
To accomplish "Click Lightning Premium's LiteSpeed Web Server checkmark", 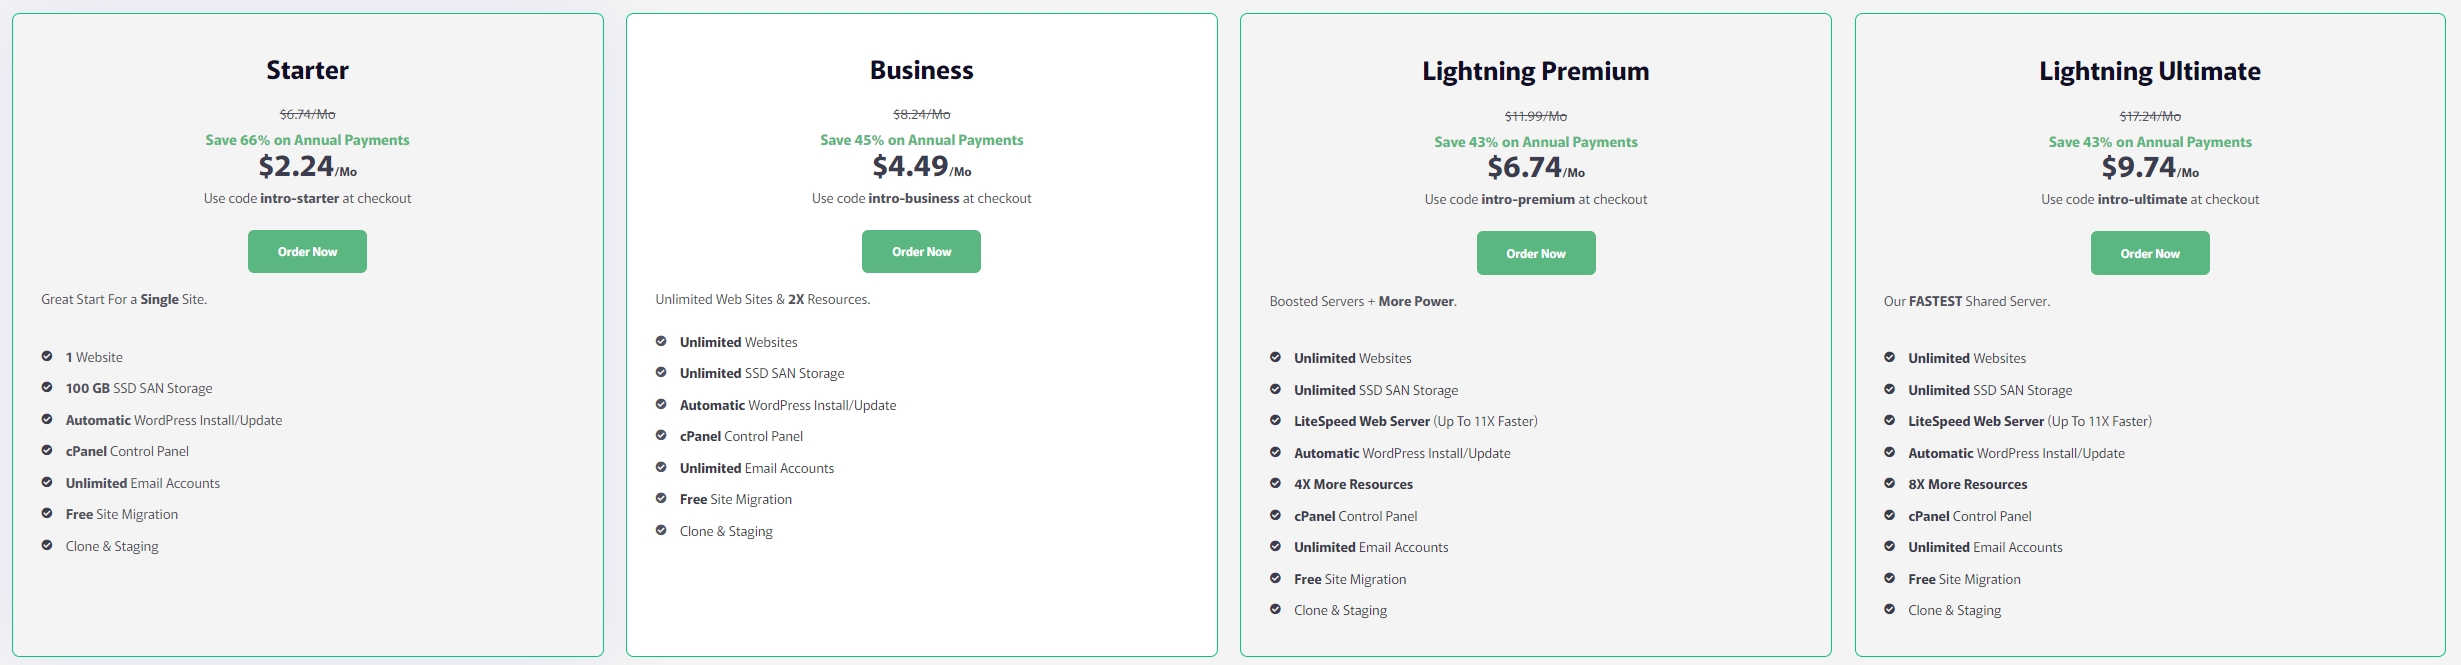I will pos(1275,421).
